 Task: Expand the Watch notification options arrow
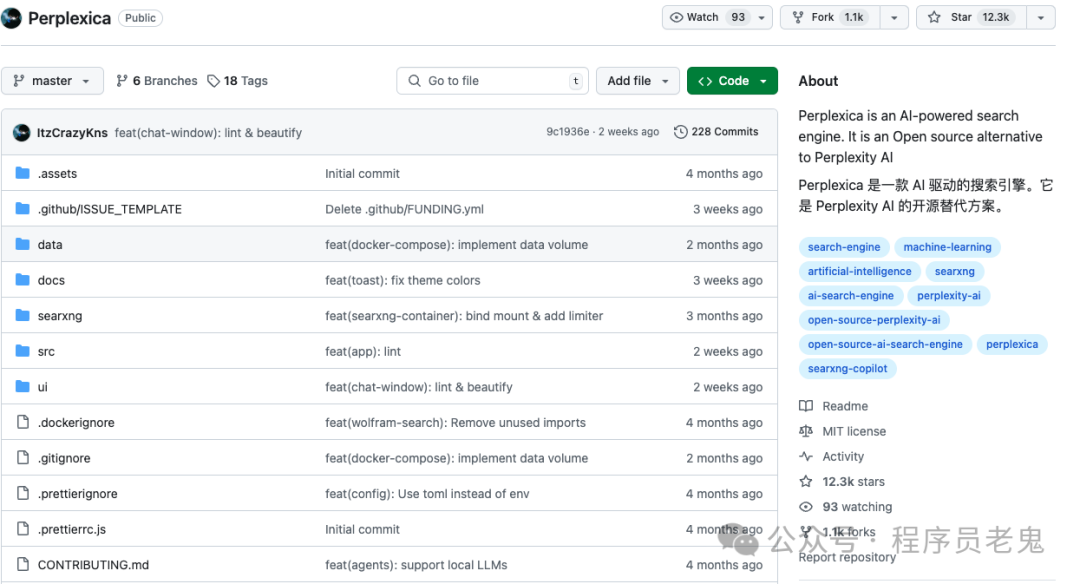(x=762, y=18)
